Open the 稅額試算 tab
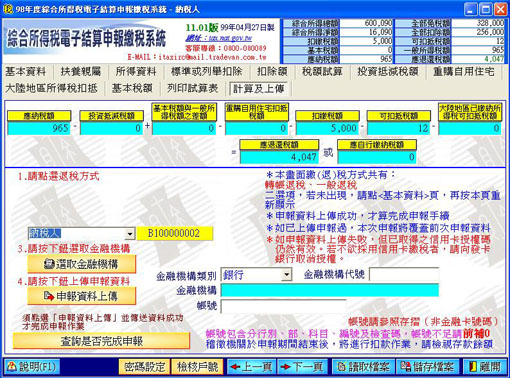 coord(322,71)
